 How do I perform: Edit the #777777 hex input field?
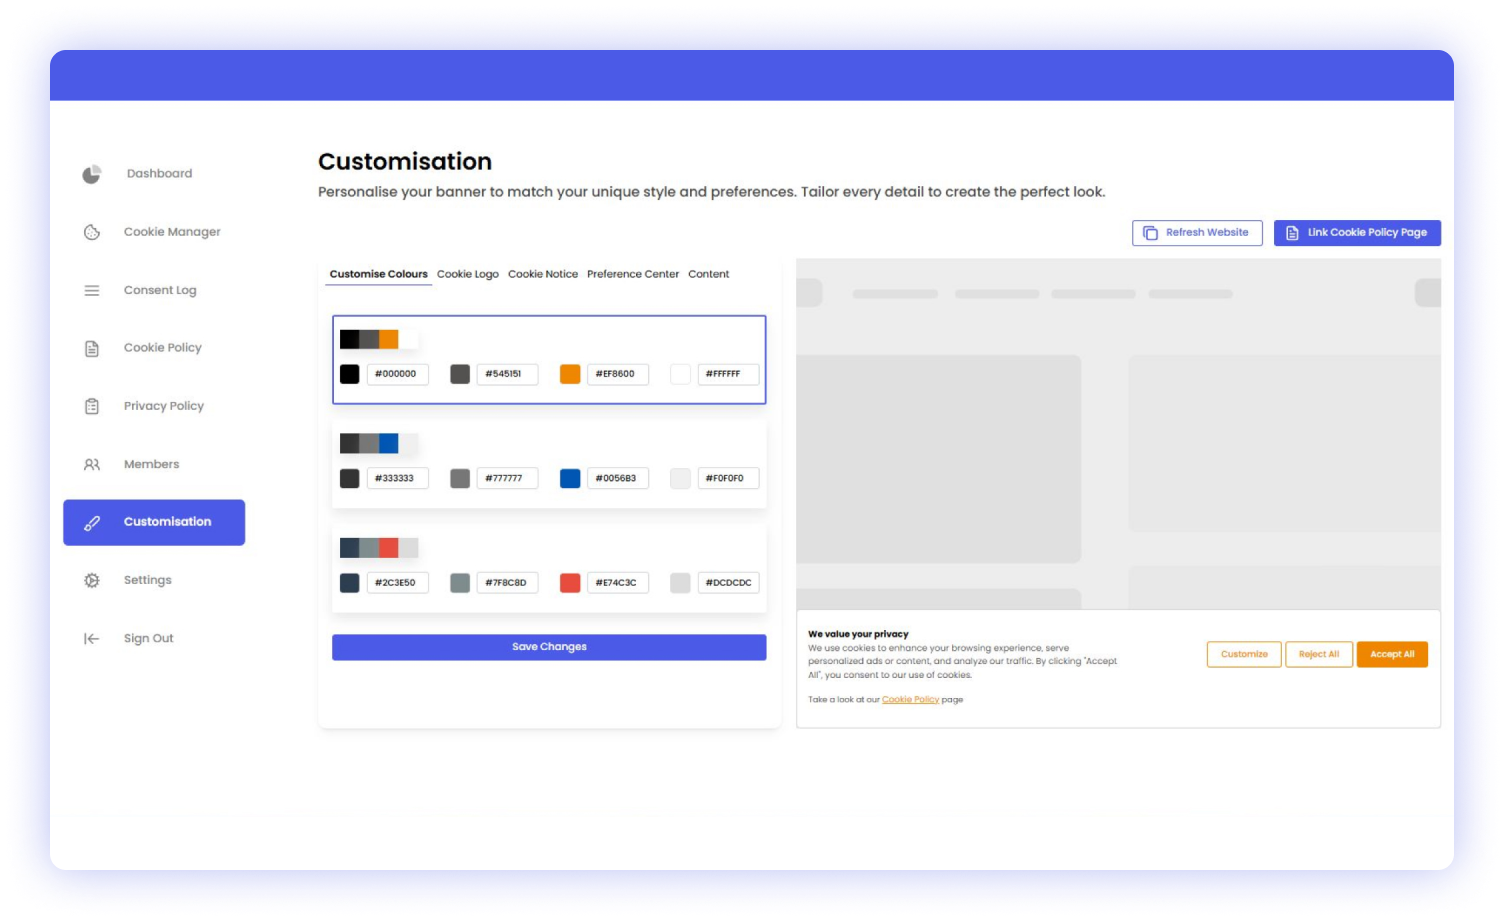[508, 478]
